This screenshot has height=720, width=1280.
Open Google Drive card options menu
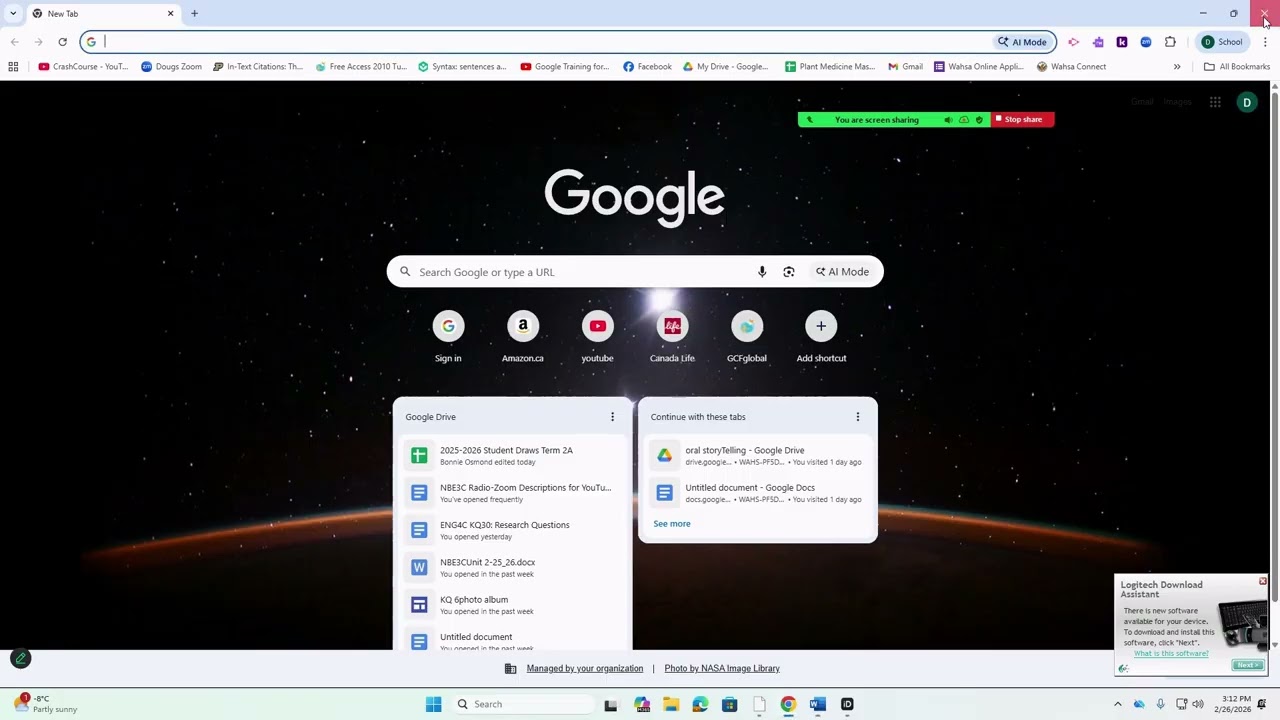pos(613,417)
